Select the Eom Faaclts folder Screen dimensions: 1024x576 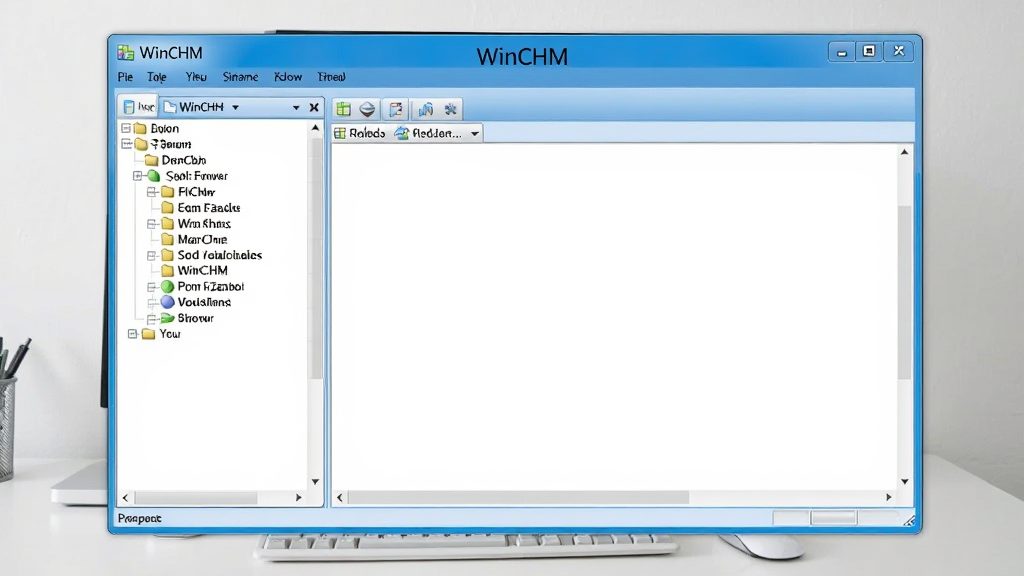[x=201, y=208]
